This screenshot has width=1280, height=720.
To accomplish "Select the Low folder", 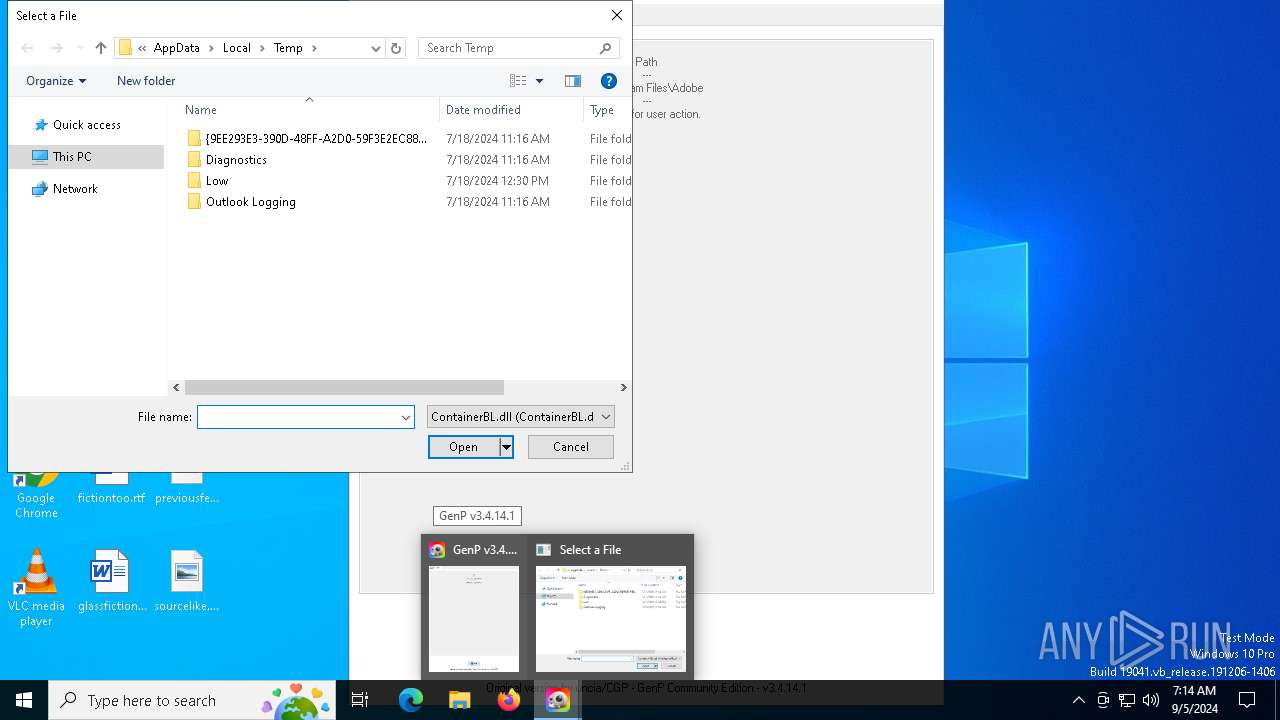I will point(217,181).
